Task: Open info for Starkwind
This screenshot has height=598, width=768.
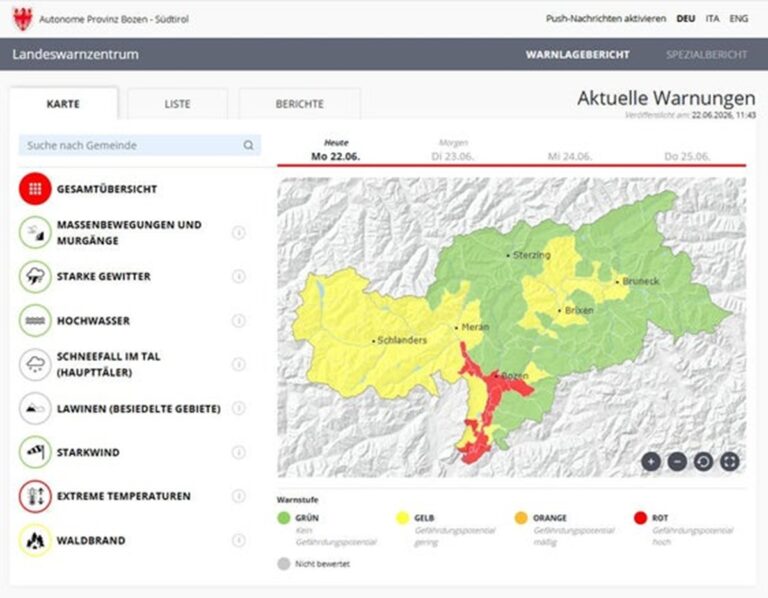Action: point(239,452)
